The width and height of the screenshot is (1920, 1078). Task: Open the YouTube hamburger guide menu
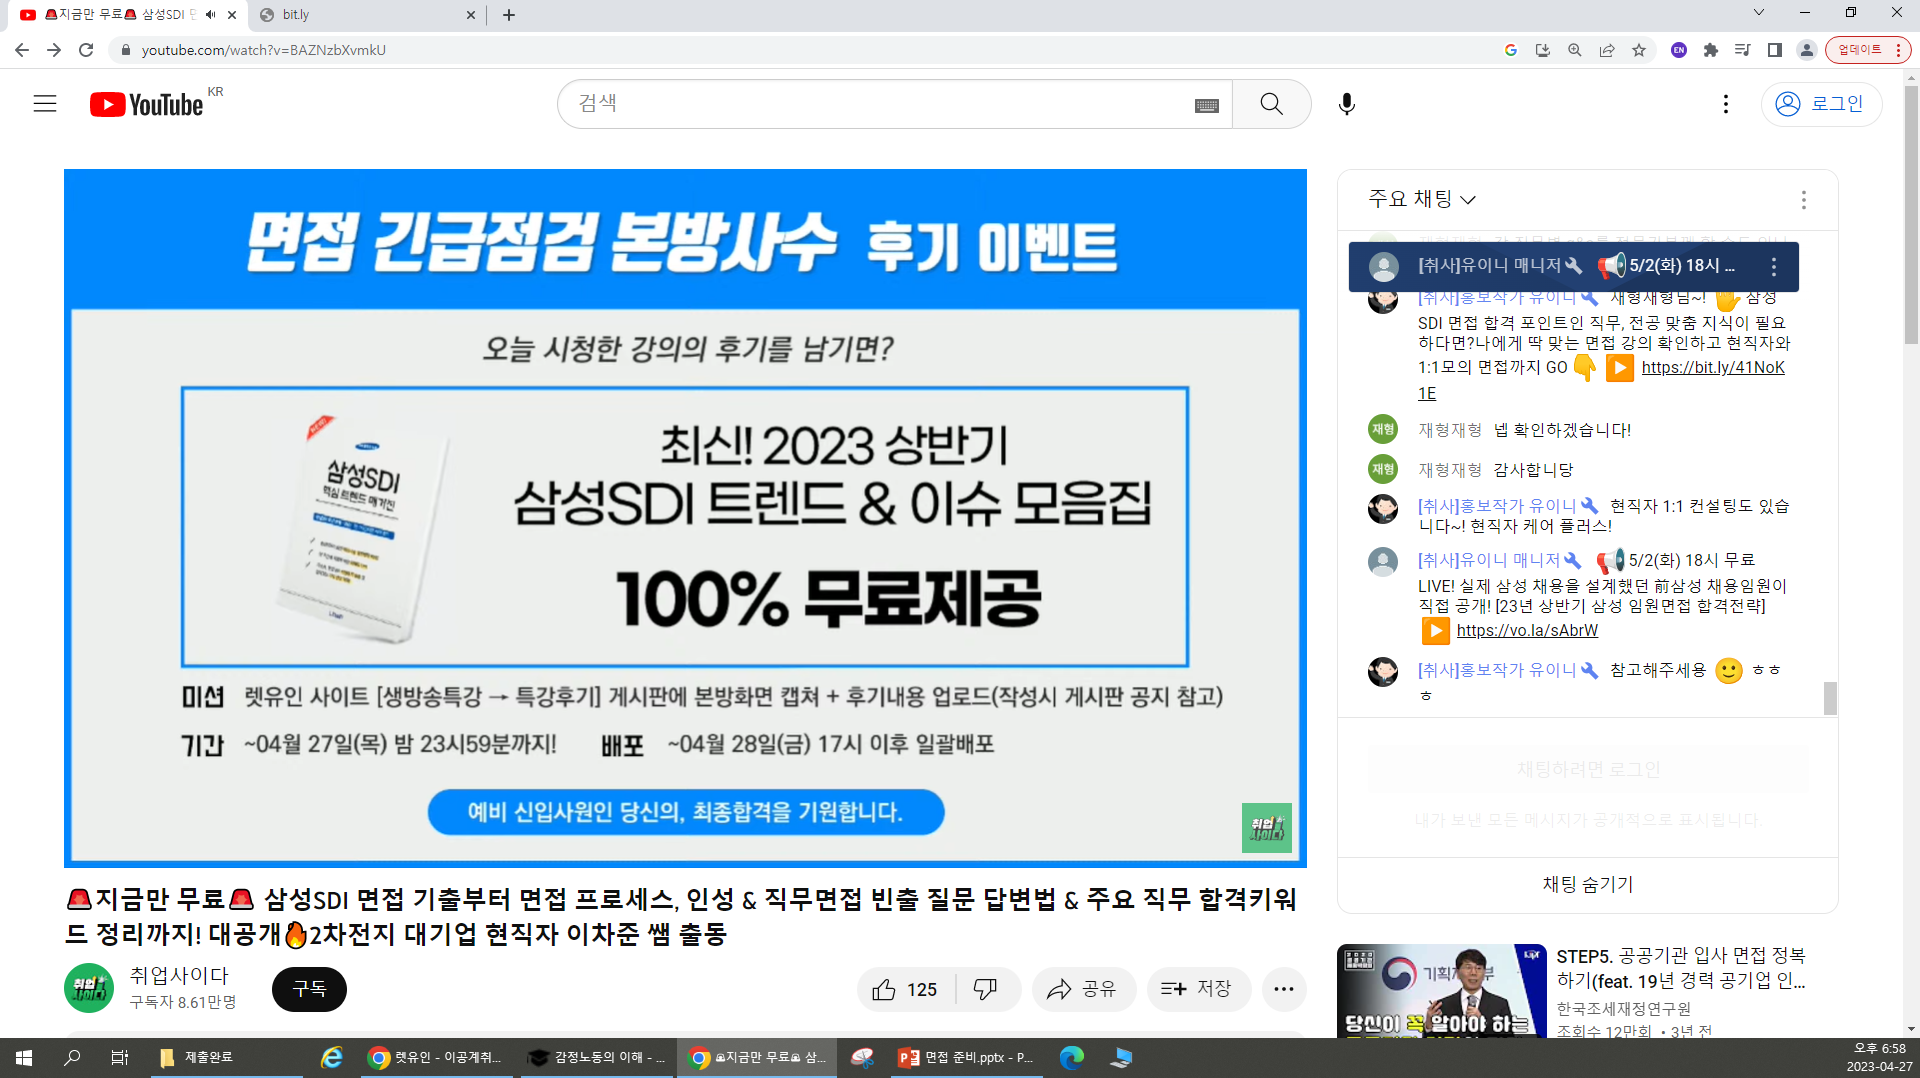tap(45, 104)
